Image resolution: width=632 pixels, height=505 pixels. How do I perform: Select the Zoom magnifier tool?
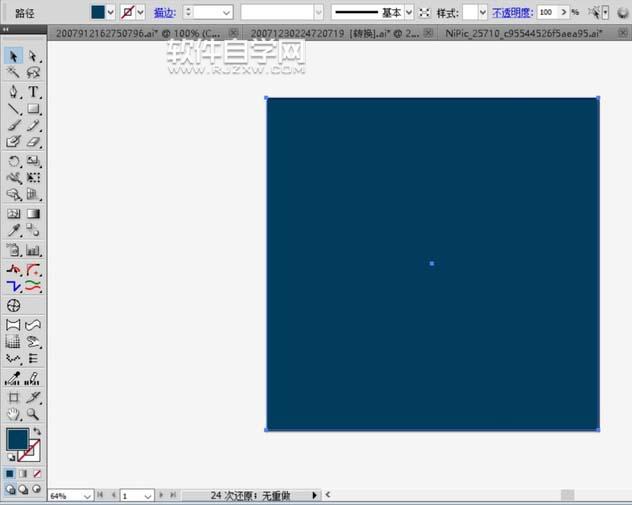33,414
